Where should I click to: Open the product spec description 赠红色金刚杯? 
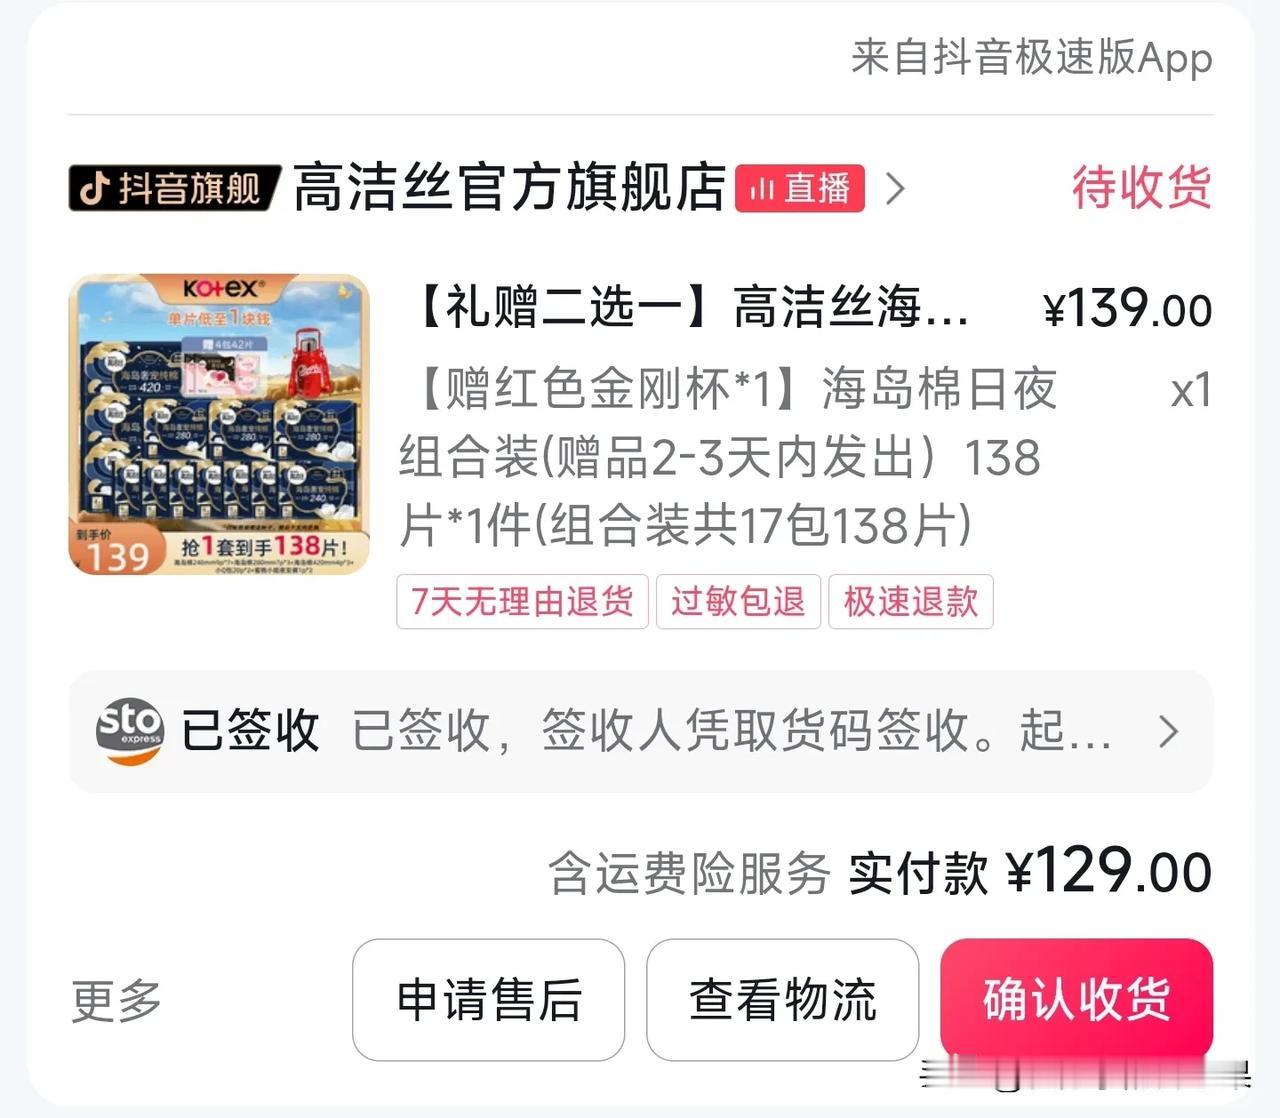pyautogui.click(x=728, y=457)
